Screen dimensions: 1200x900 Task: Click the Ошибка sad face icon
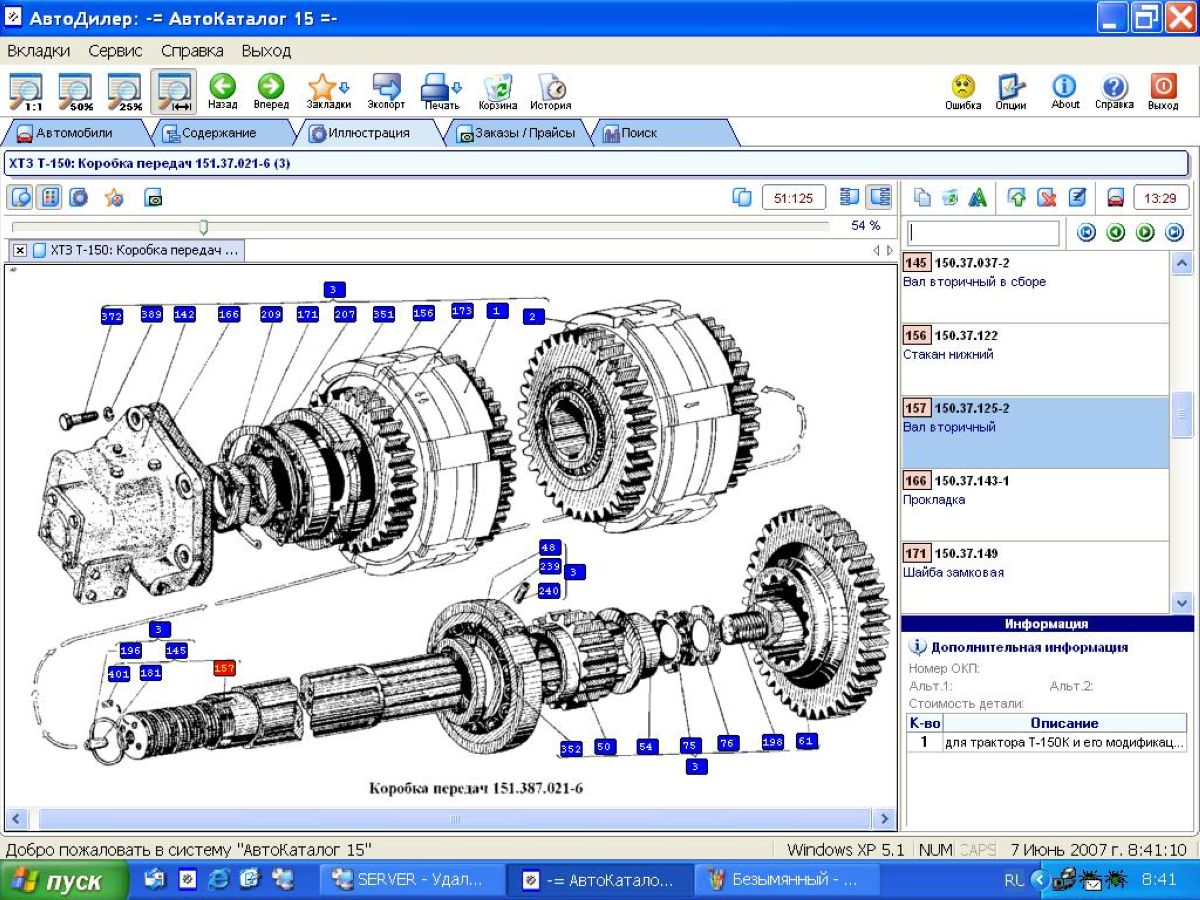(x=963, y=90)
